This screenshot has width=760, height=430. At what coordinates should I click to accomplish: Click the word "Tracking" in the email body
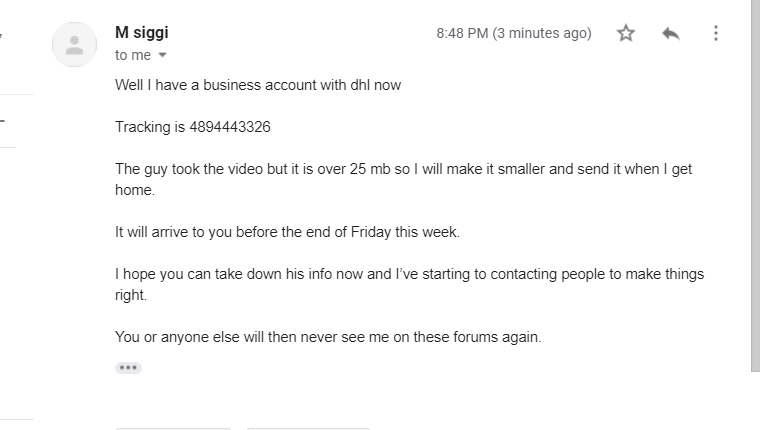point(143,127)
